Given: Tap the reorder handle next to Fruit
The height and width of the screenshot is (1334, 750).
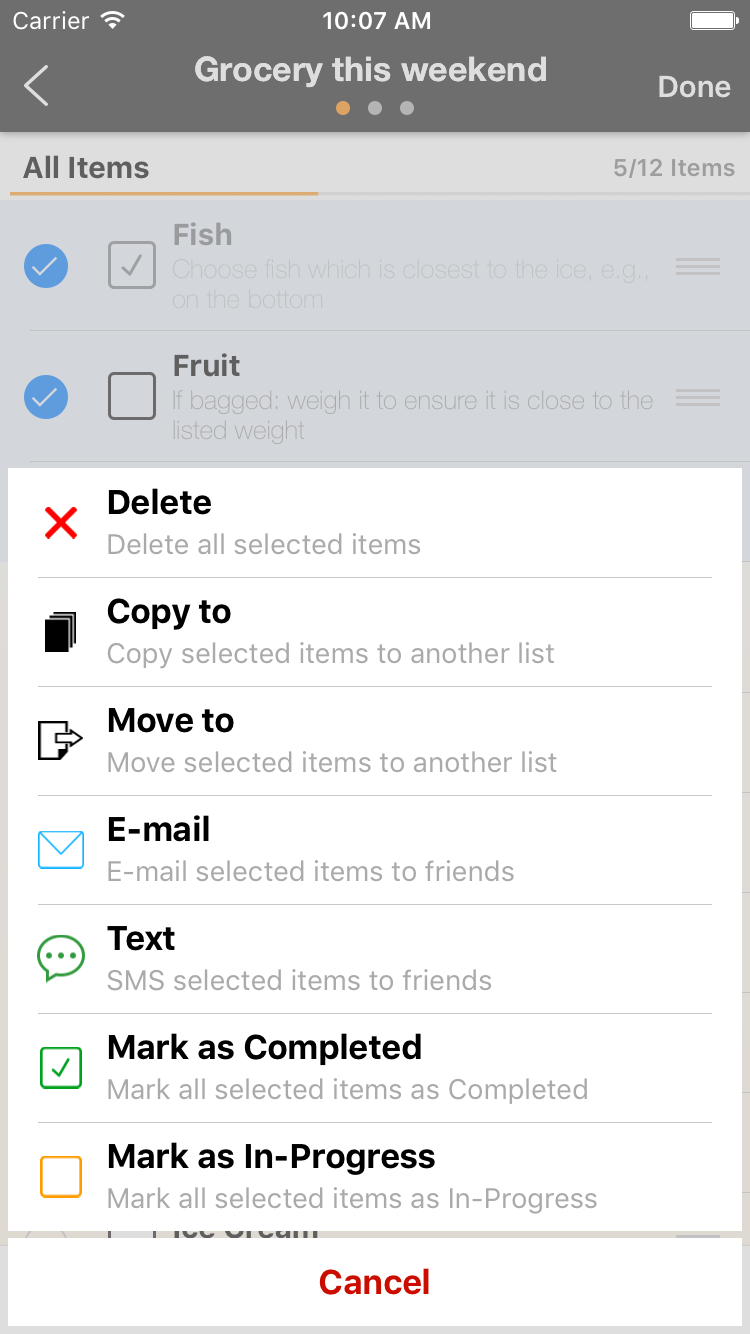Looking at the screenshot, I should click(698, 397).
